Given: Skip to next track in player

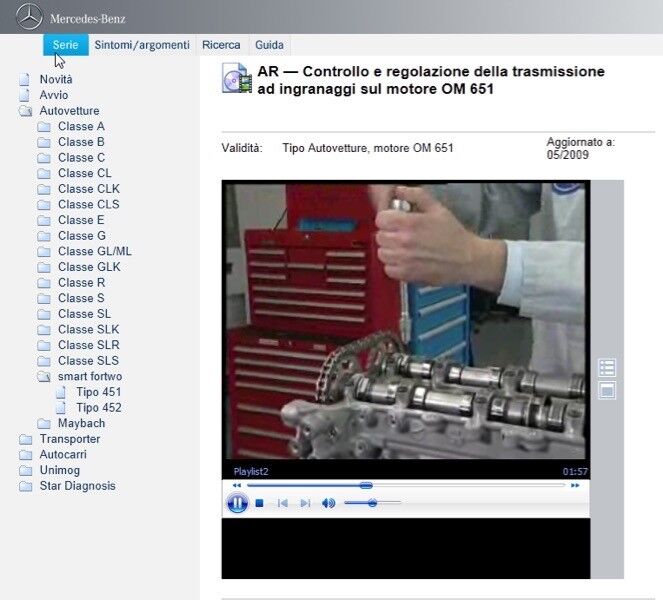Looking at the screenshot, I should (305, 503).
